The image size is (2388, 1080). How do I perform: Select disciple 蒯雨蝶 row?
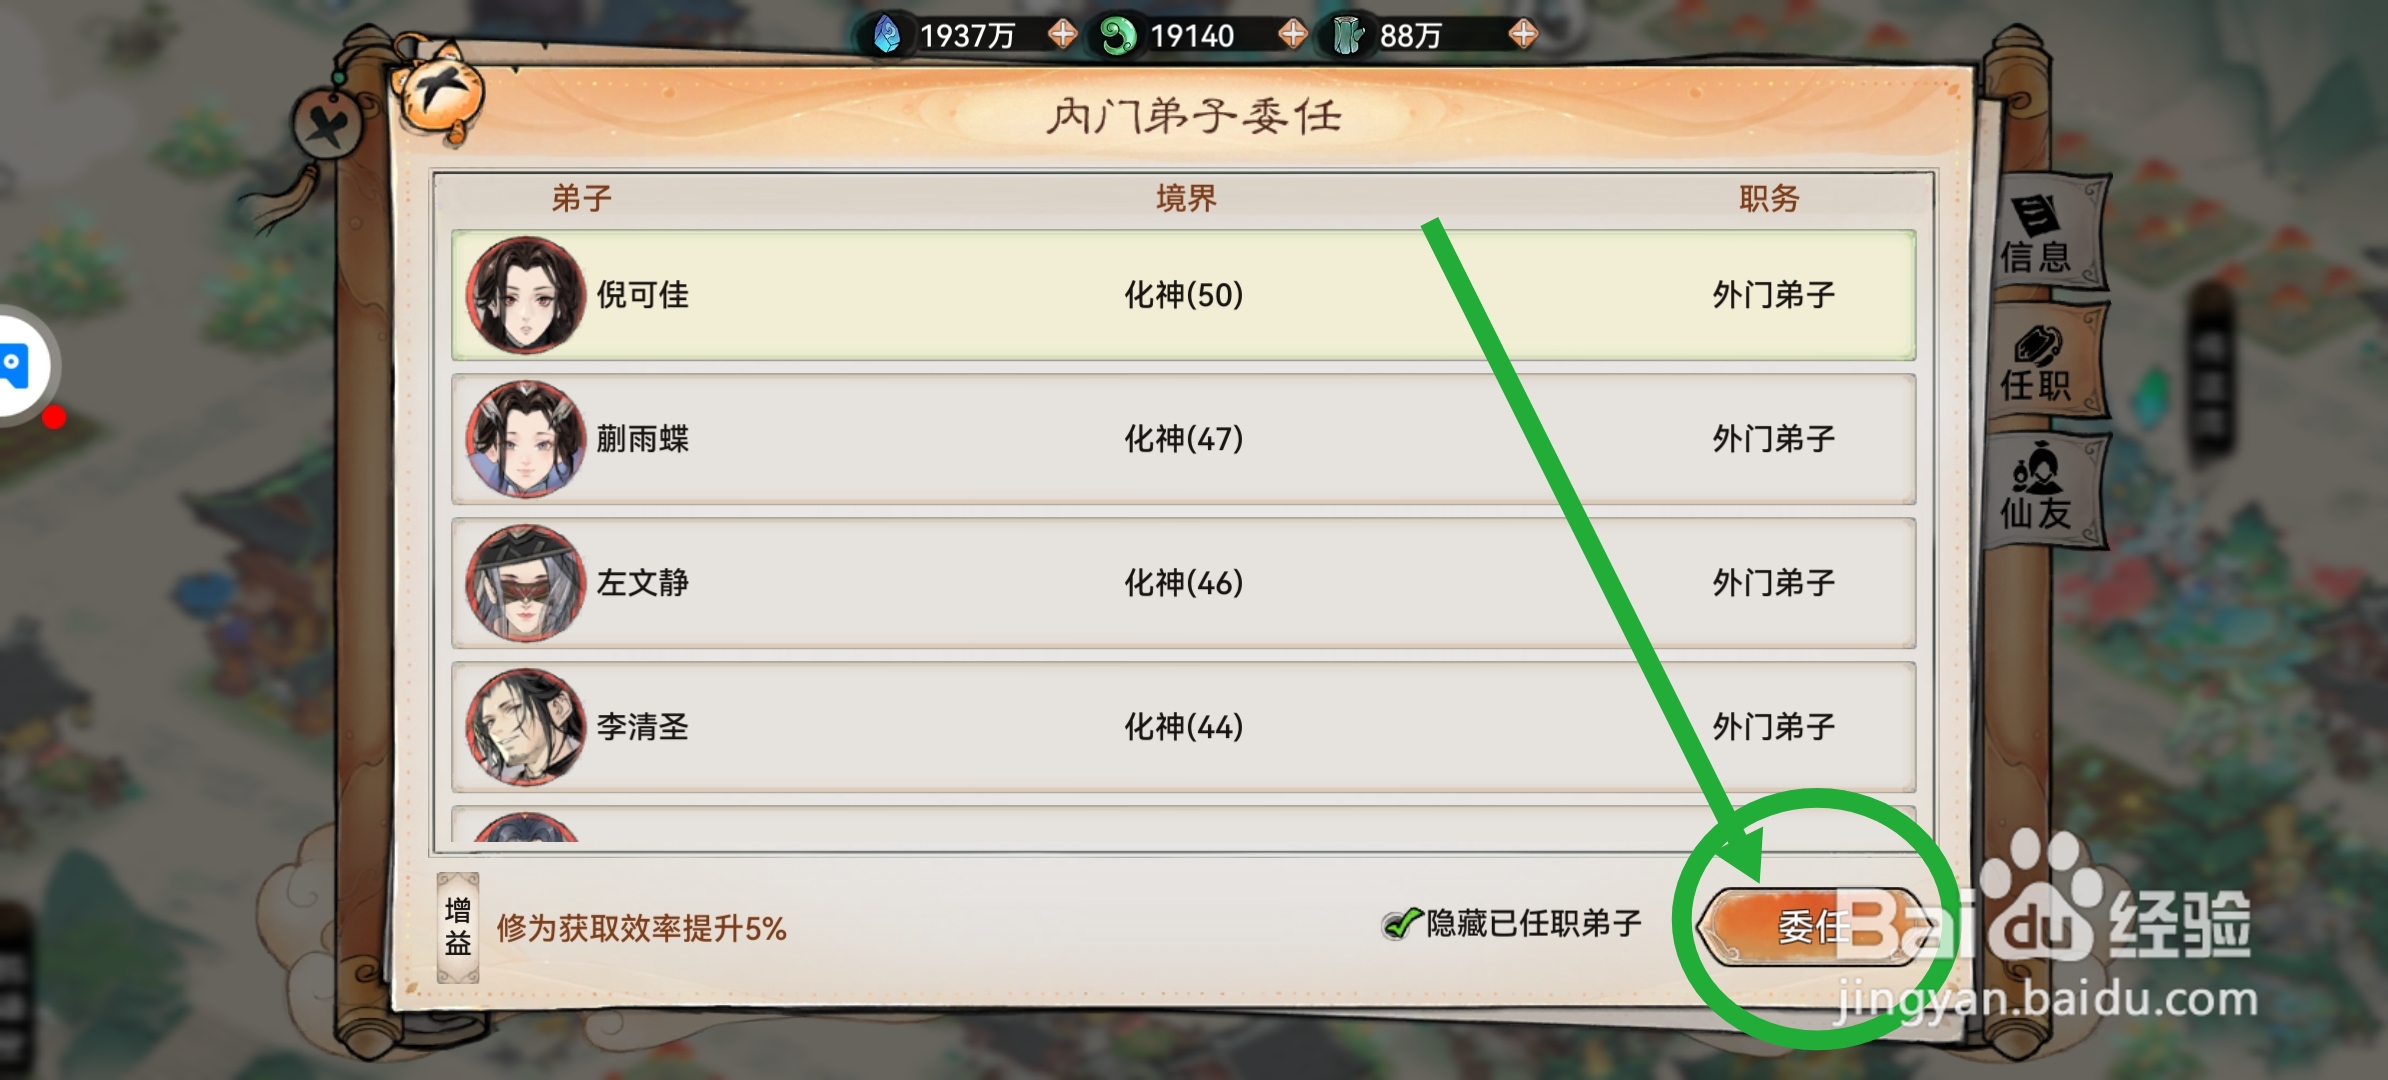[1183, 439]
